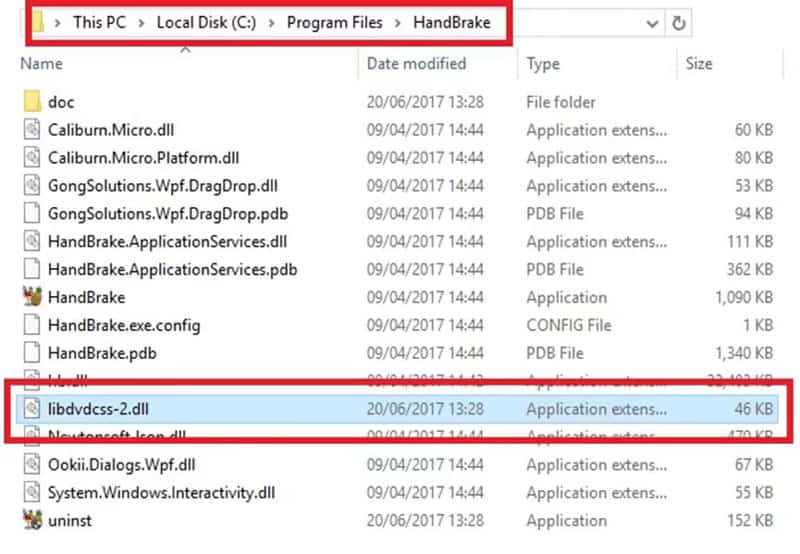Click the CONFIG File type cell
Screen dimensions: 800x554
coord(569,325)
